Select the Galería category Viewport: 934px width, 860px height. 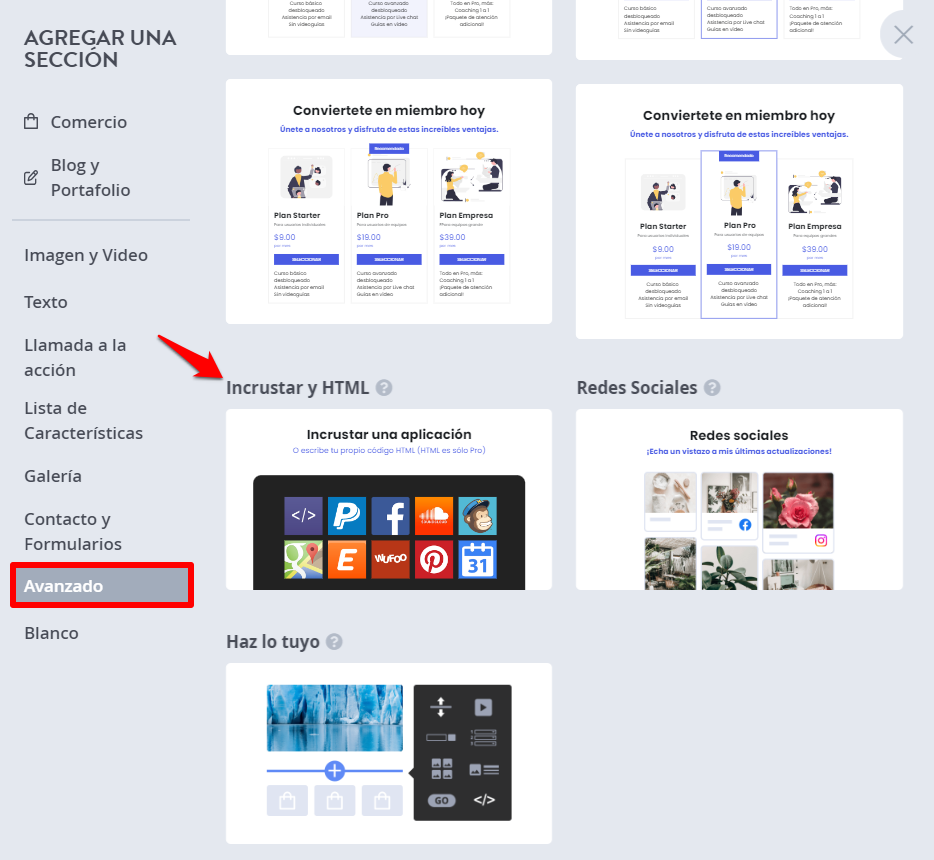(53, 476)
